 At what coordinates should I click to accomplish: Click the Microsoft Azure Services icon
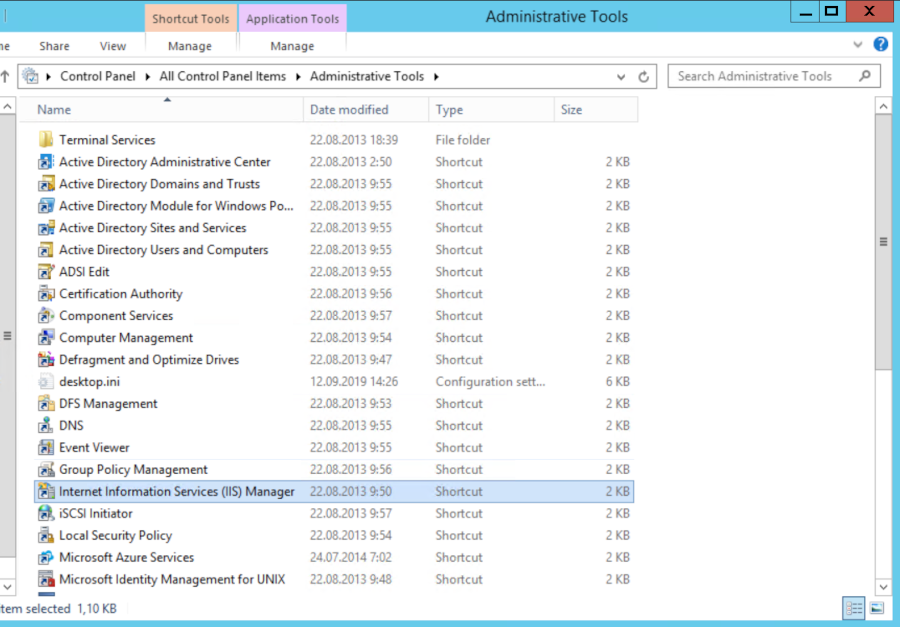coord(45,558)
